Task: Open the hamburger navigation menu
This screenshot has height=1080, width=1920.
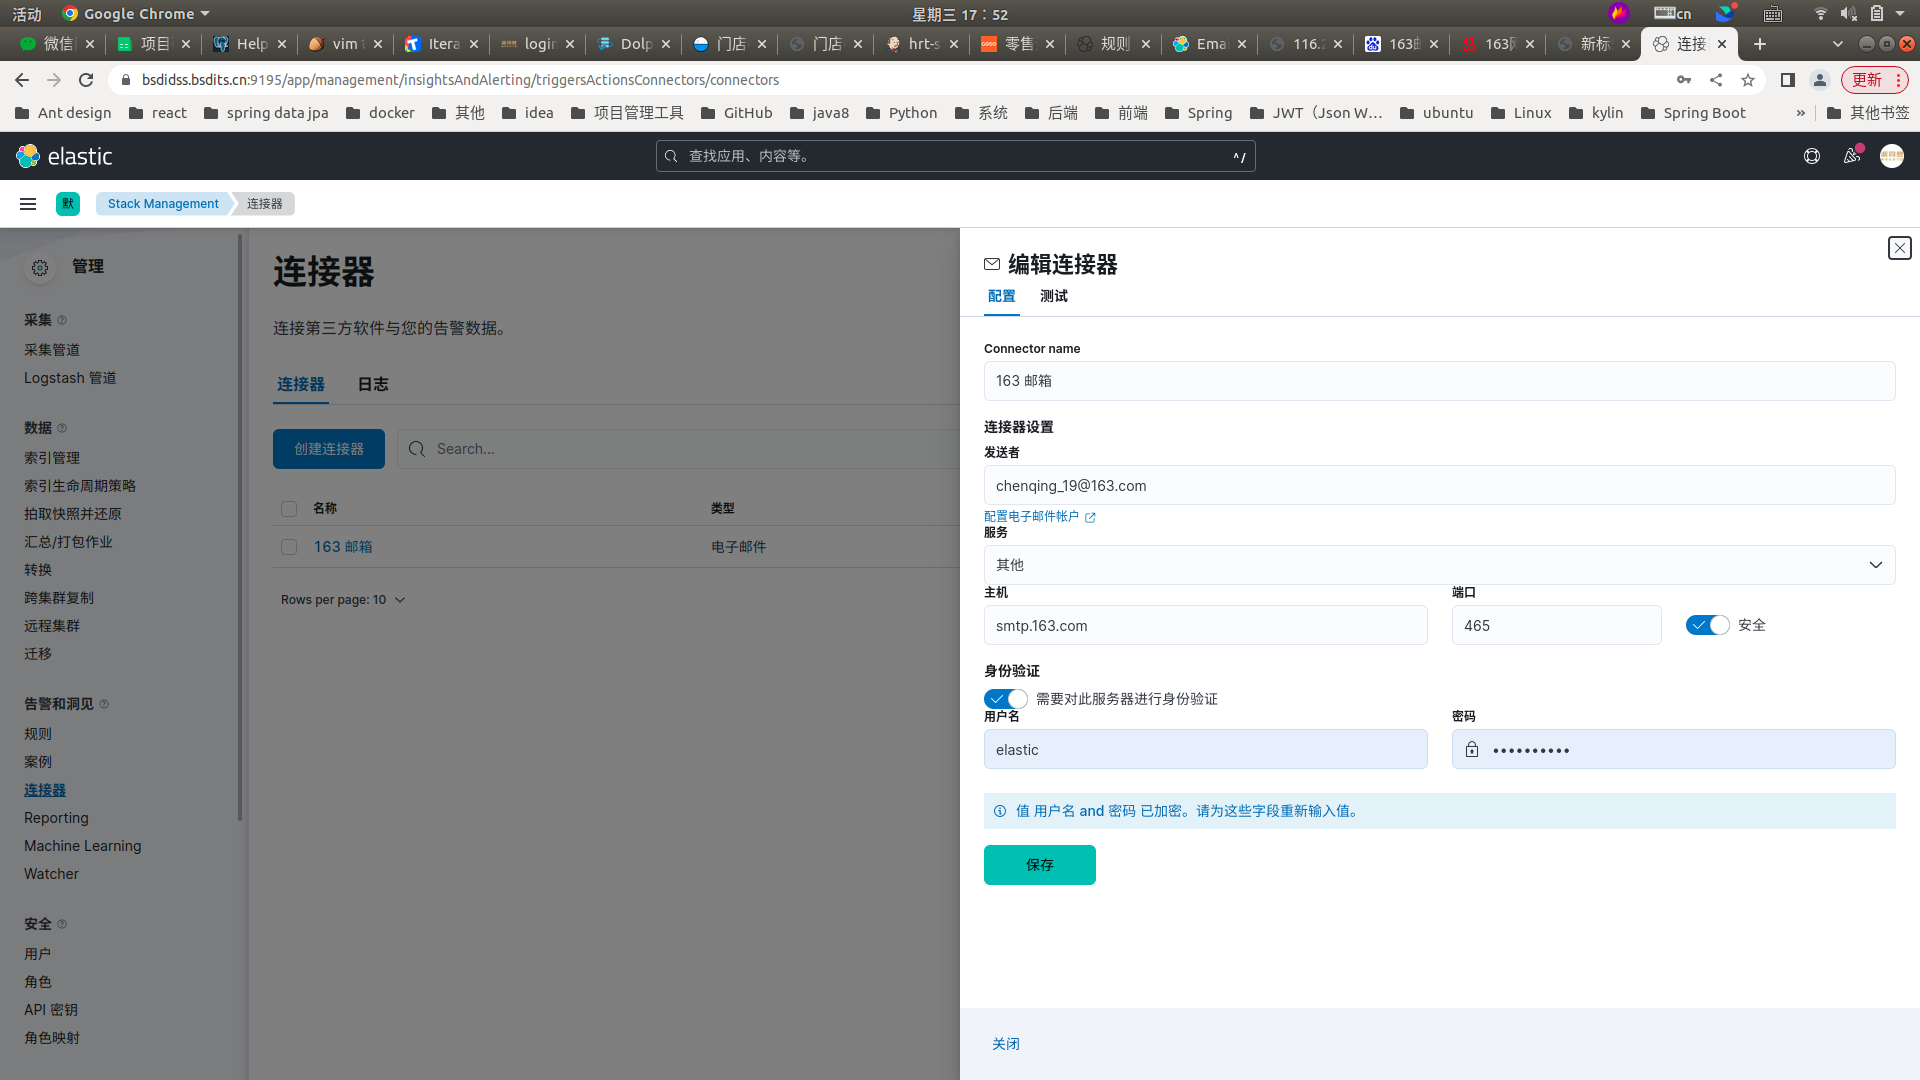Action: 28,204
